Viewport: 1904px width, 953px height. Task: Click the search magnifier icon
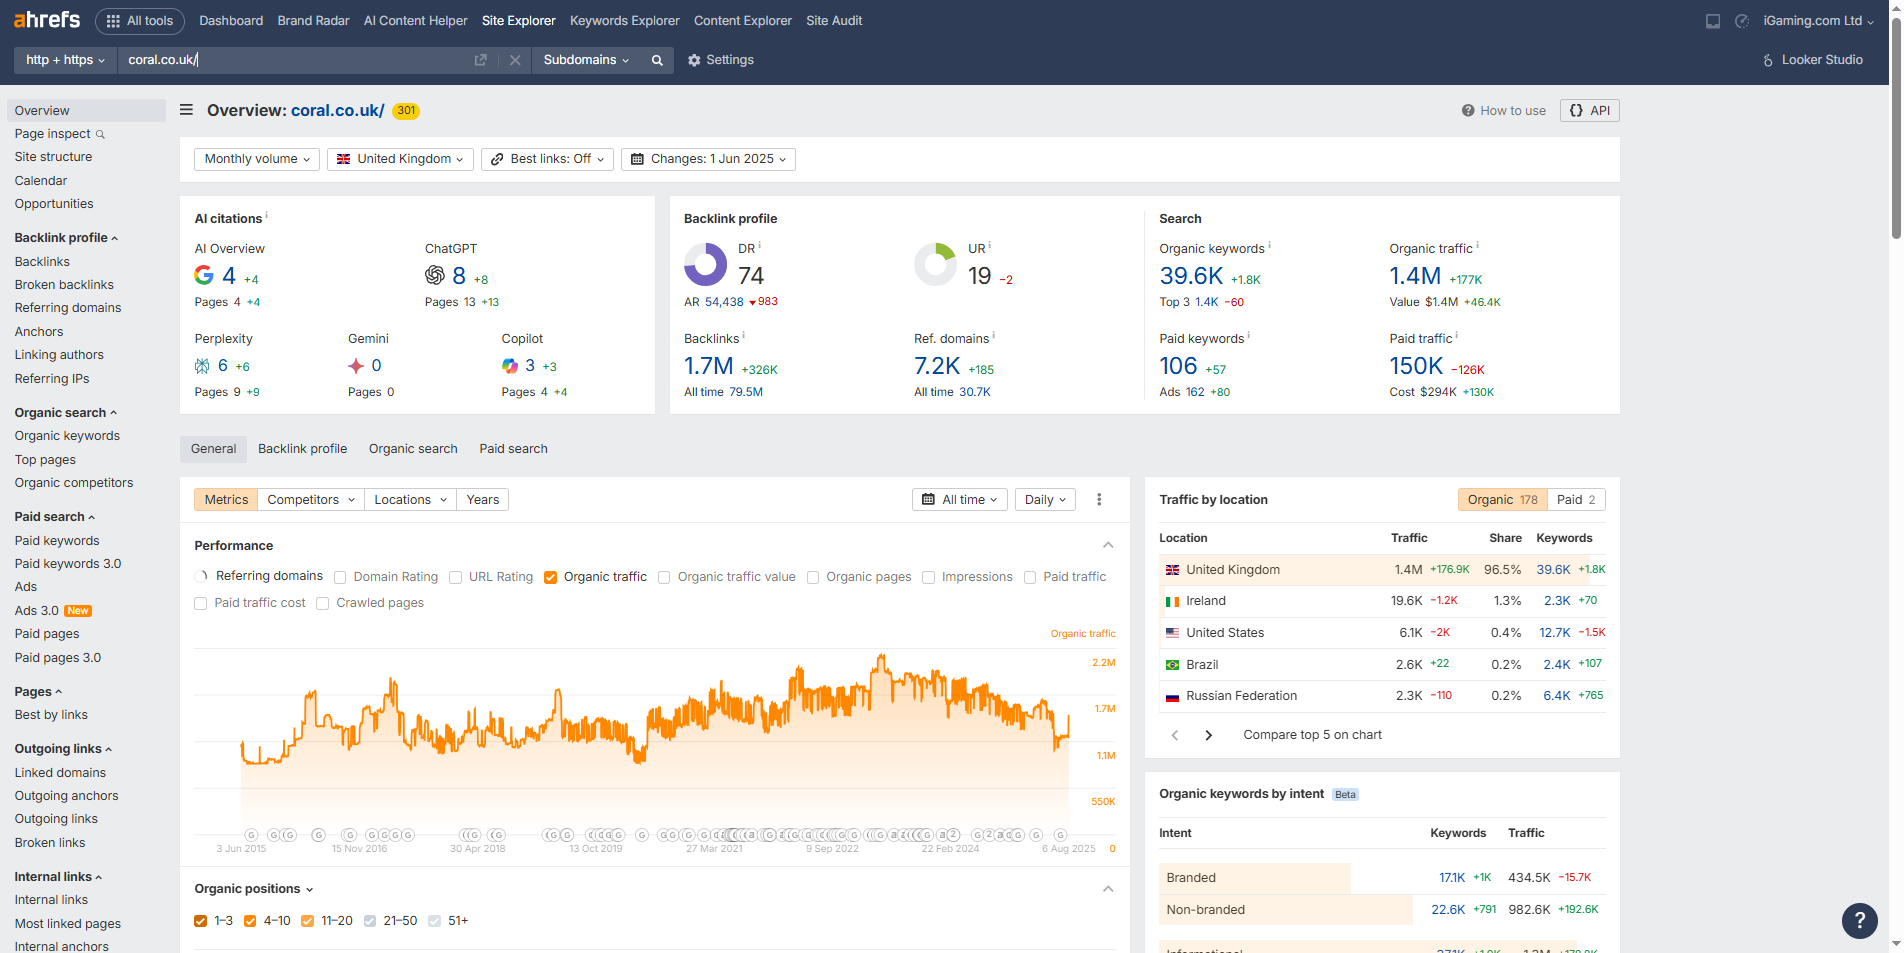(x=657, y=60)
